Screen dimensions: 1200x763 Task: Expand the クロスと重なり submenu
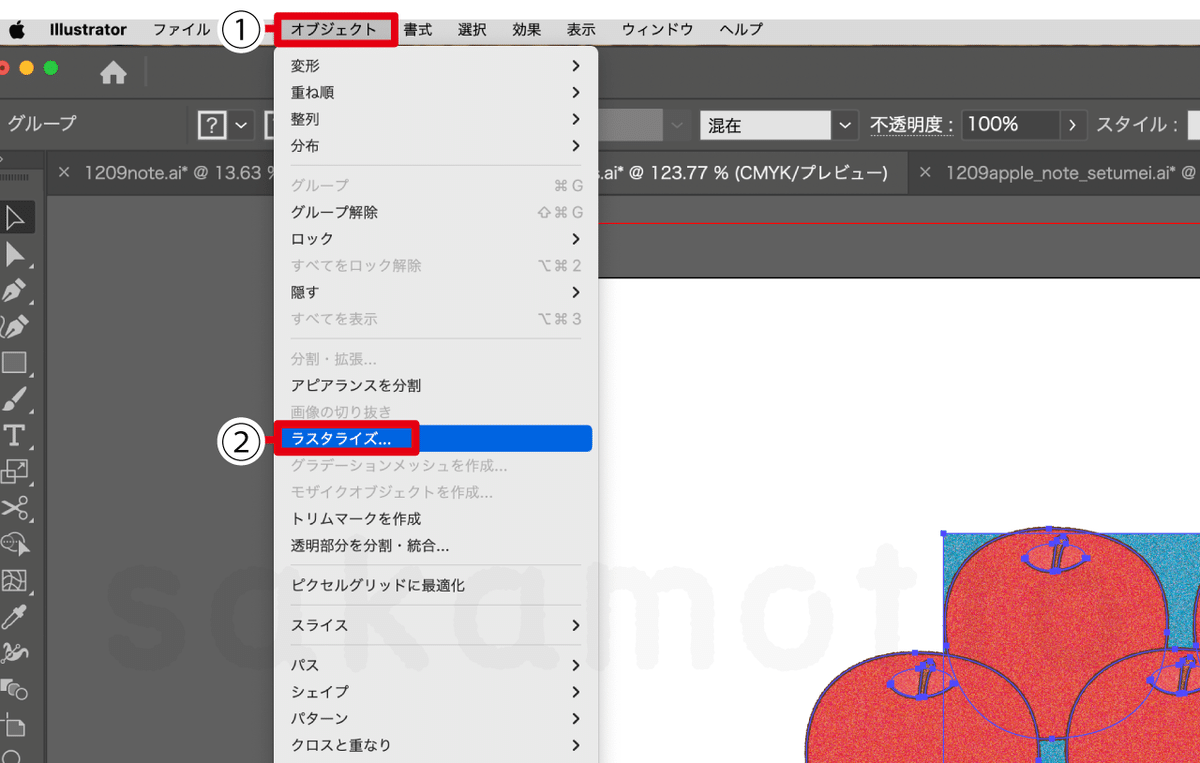click(575, 745)
